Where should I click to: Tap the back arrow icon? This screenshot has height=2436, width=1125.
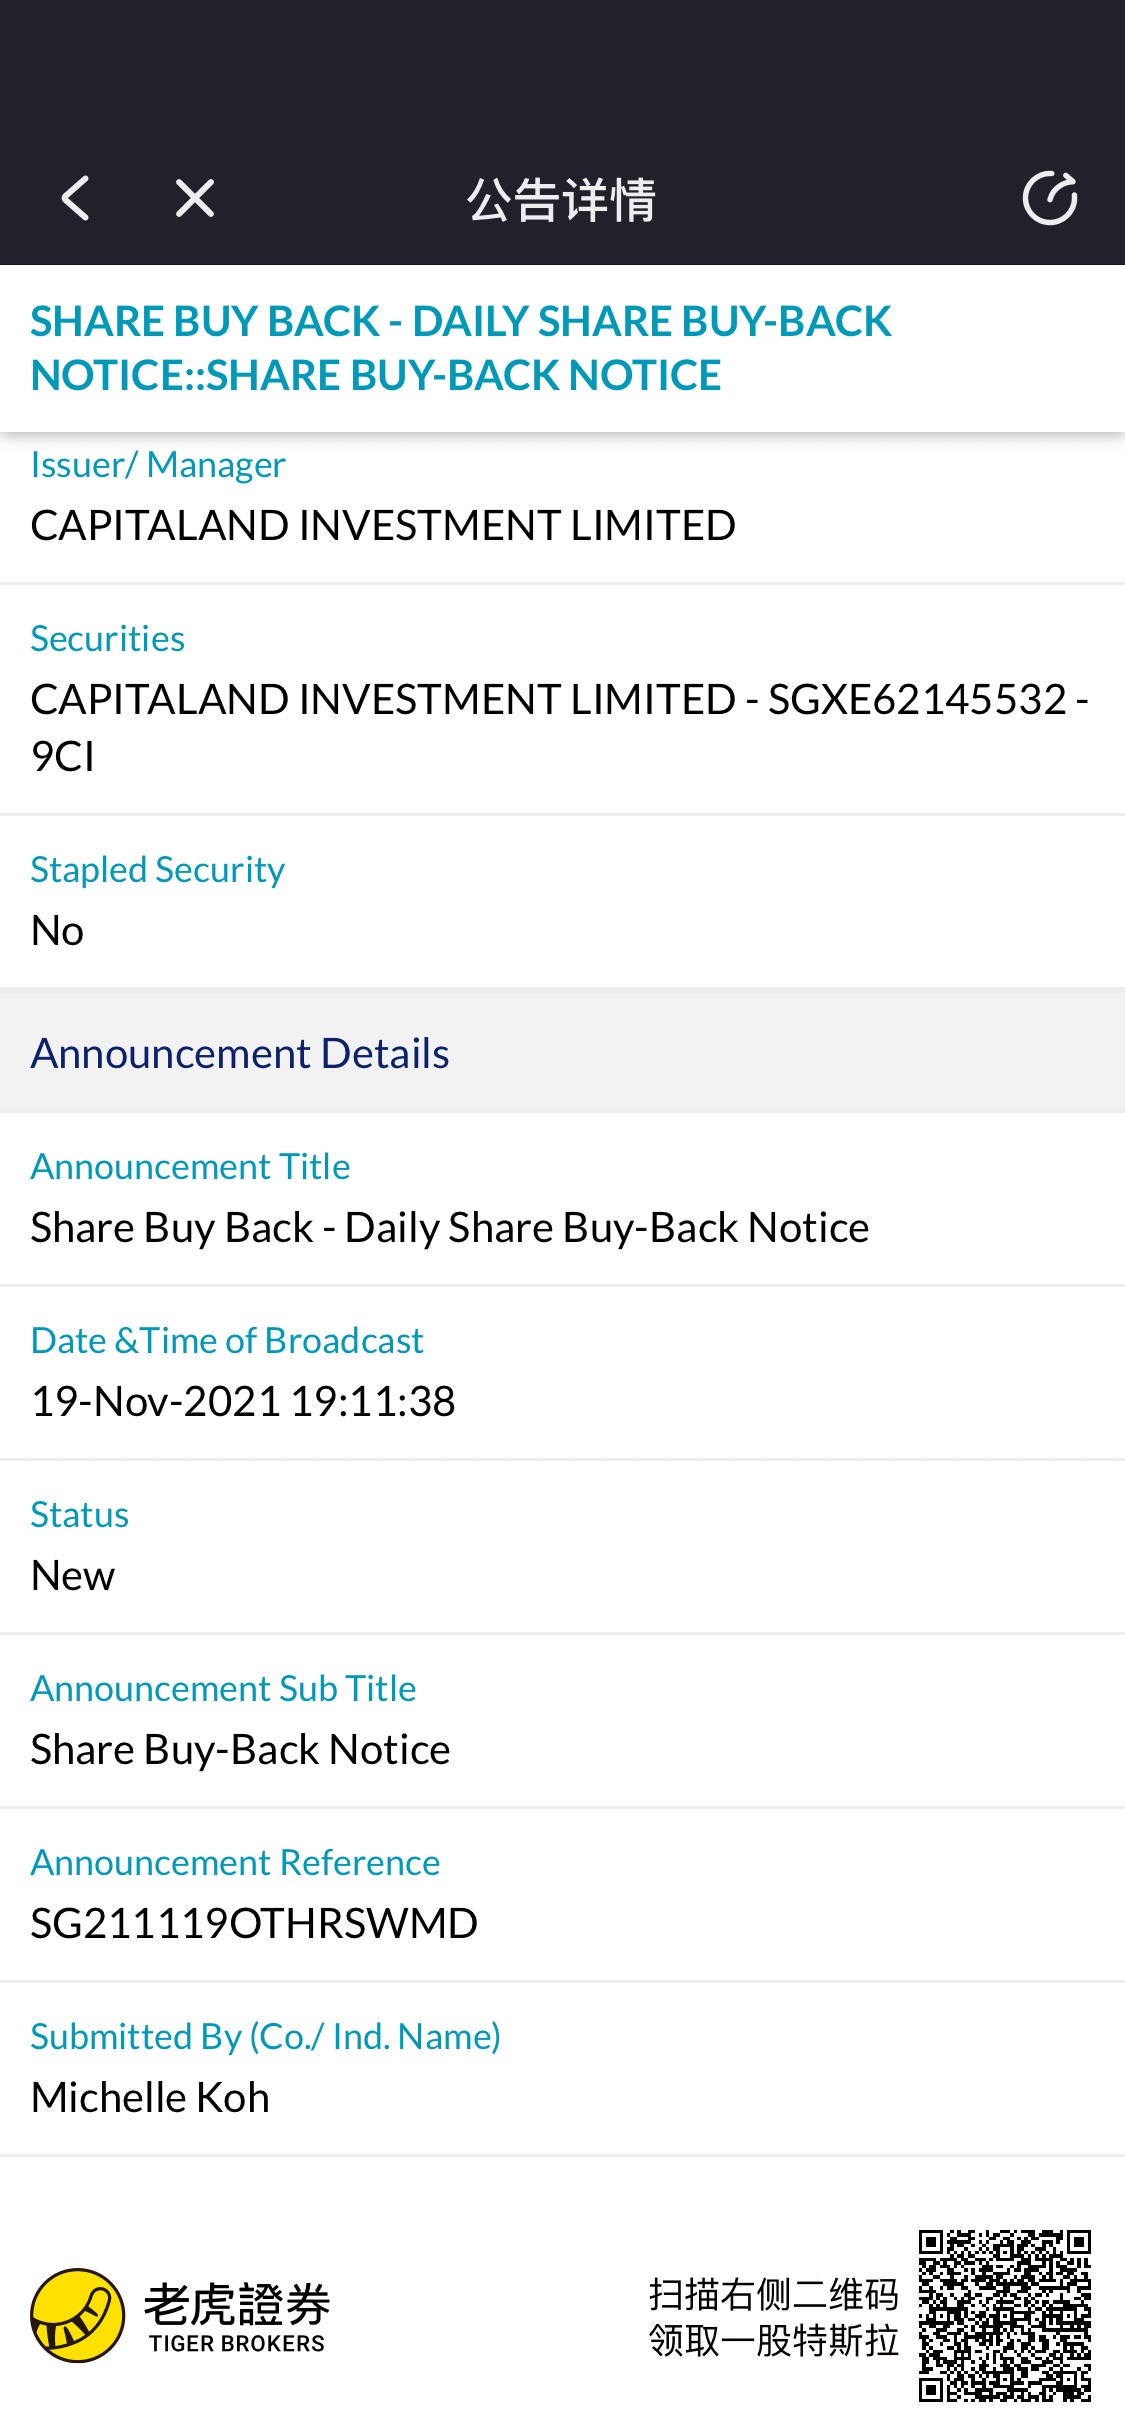coord(75,198)
